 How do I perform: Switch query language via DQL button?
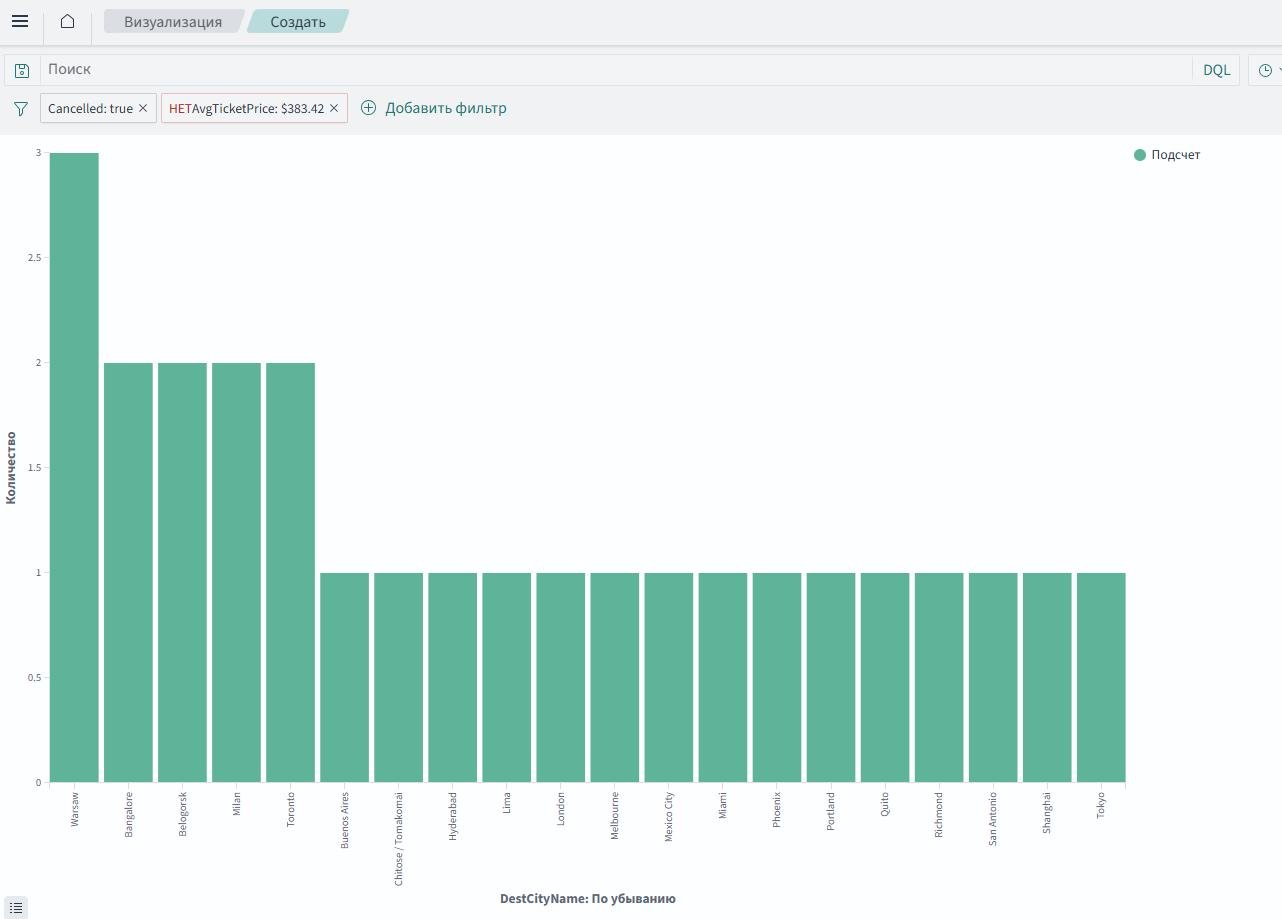[1216, 70]
